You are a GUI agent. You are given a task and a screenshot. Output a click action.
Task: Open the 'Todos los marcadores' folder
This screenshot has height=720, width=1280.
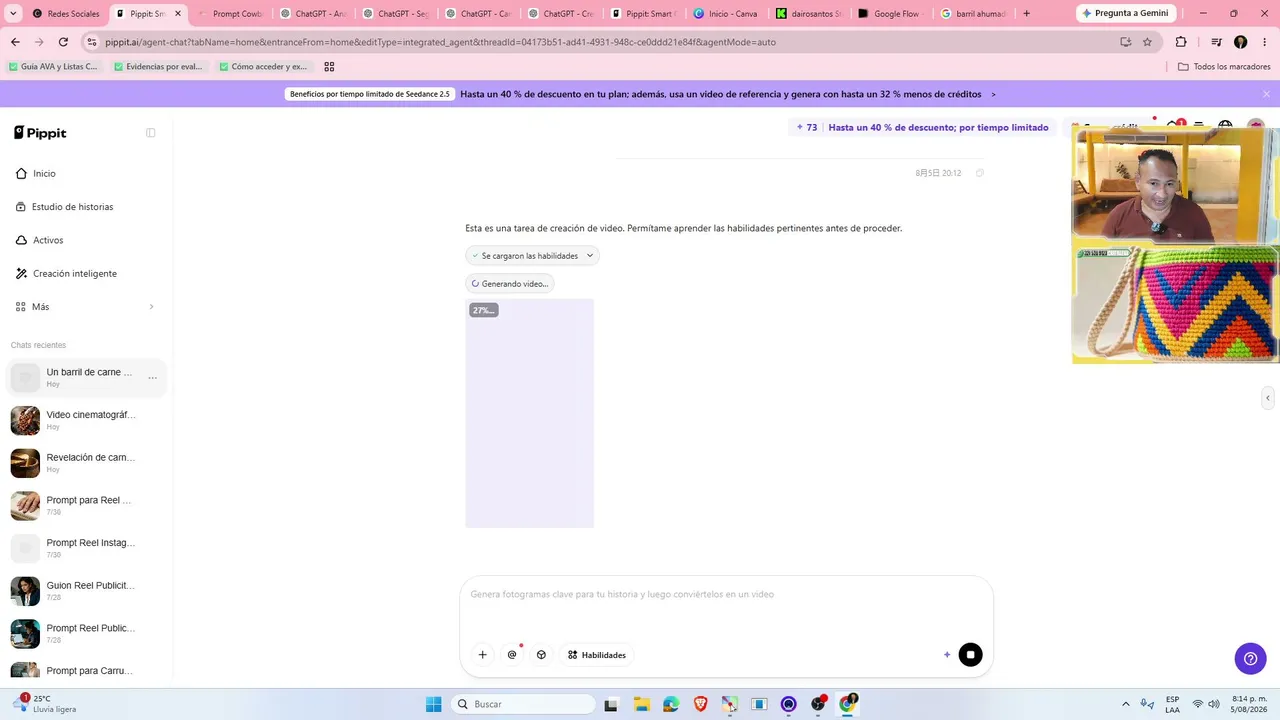click(x=1224, y=67)
